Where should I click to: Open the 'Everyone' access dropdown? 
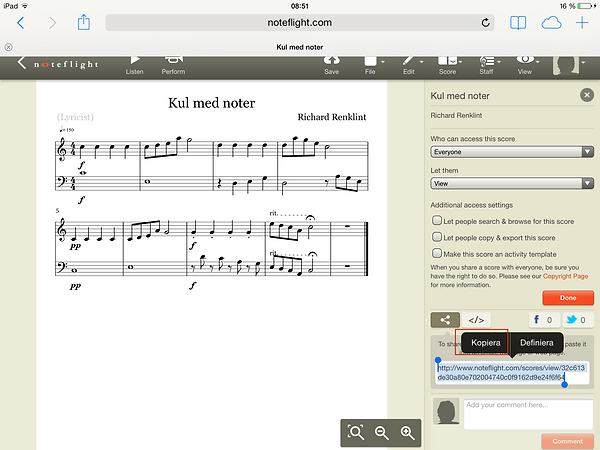pos(512,152)
